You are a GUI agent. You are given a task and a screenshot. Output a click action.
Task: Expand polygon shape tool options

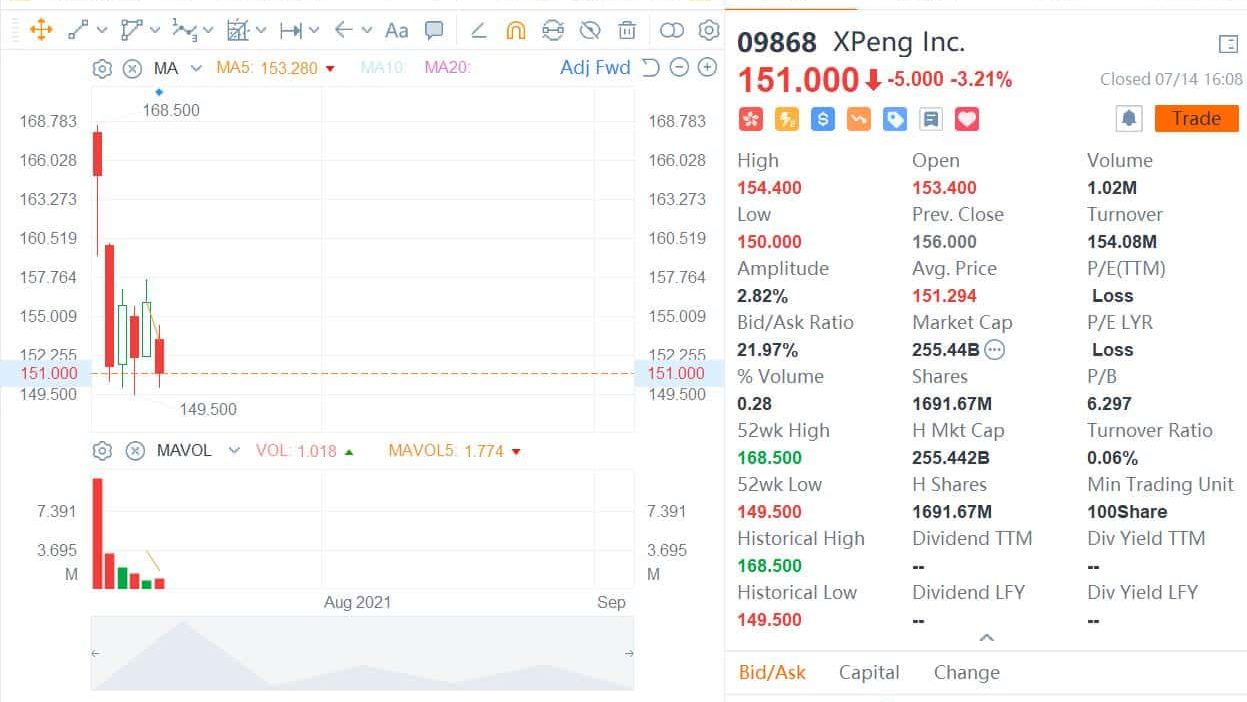pyautogui.click(x=155, y=30)
